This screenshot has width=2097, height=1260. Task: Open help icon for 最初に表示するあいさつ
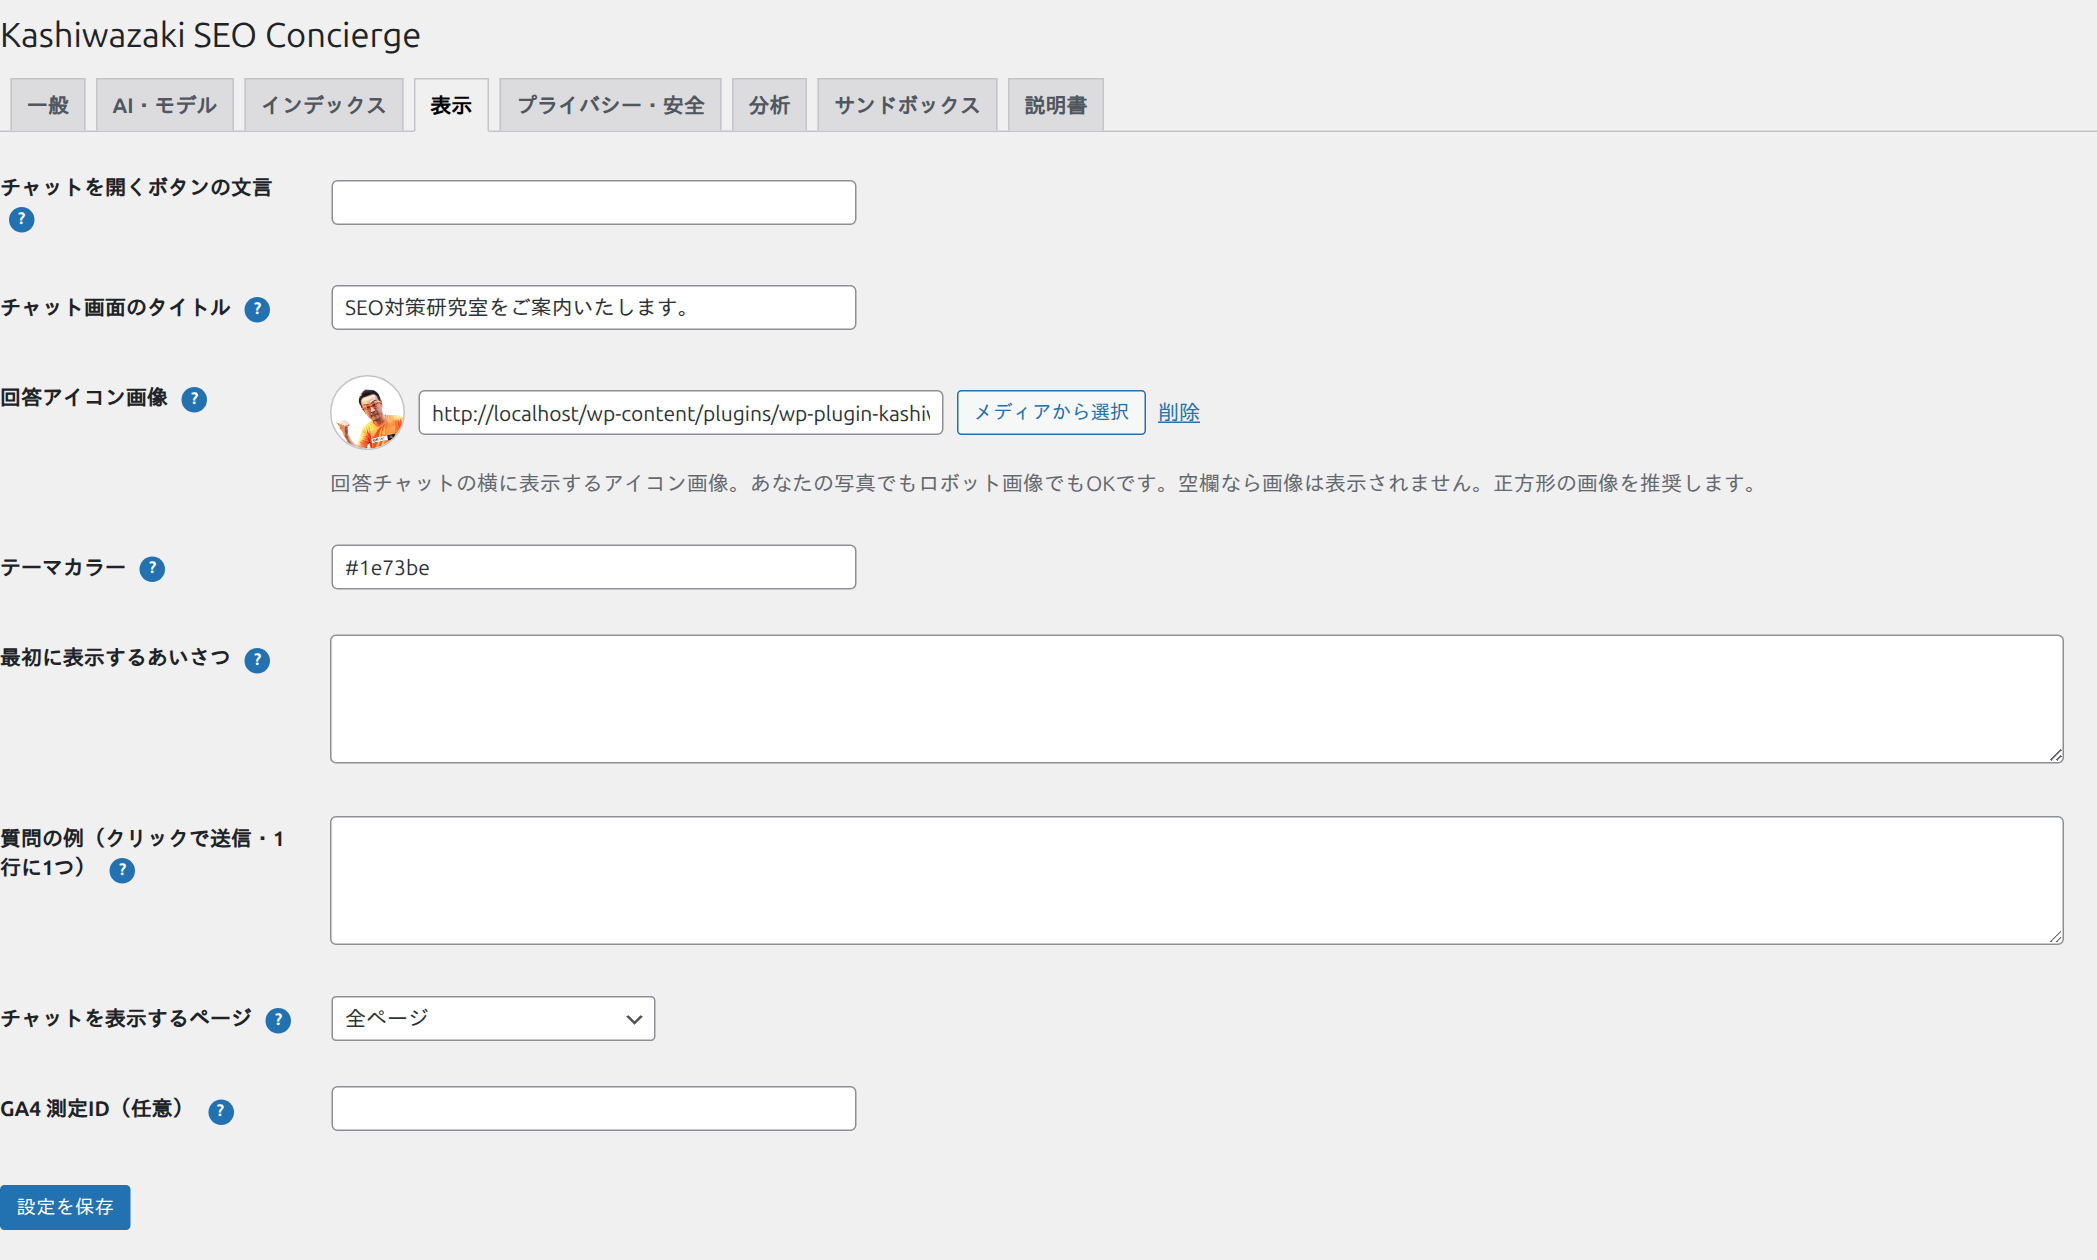pyautogui.click(x=257, y=660)
